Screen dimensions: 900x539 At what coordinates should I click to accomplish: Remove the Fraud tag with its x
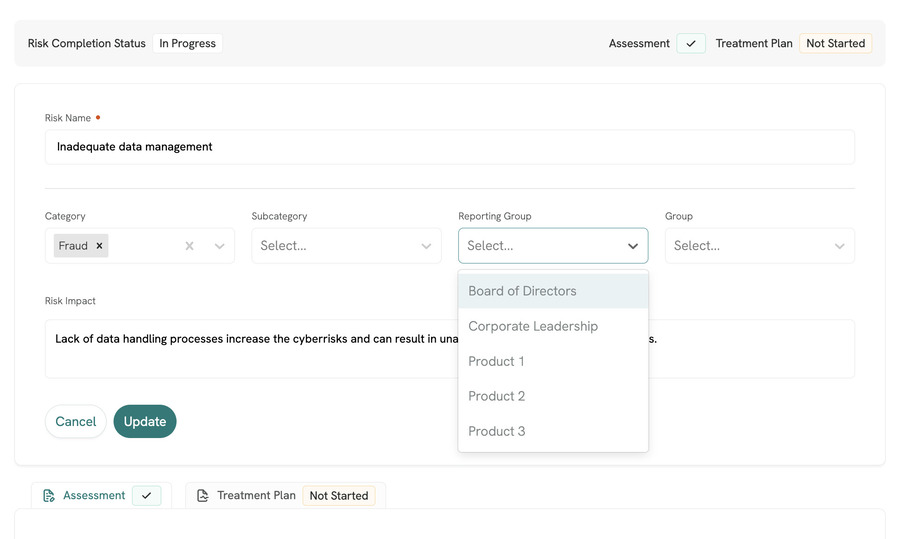coord(99,246)
